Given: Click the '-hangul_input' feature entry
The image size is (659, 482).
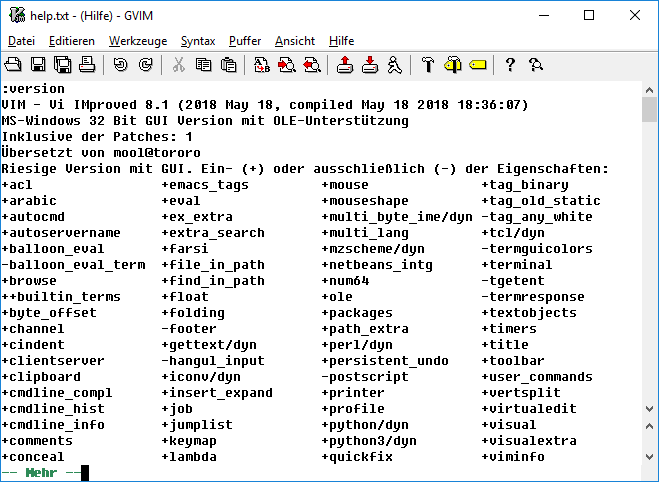Looking at the screenshot, I should 213,361.
